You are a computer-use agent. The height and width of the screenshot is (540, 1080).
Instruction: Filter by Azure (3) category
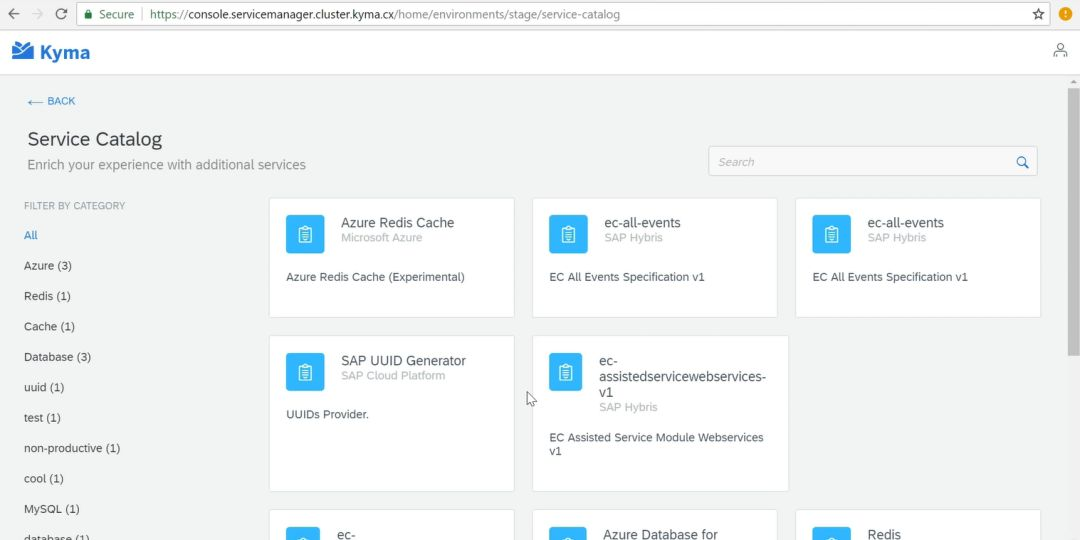pos(48,266)
